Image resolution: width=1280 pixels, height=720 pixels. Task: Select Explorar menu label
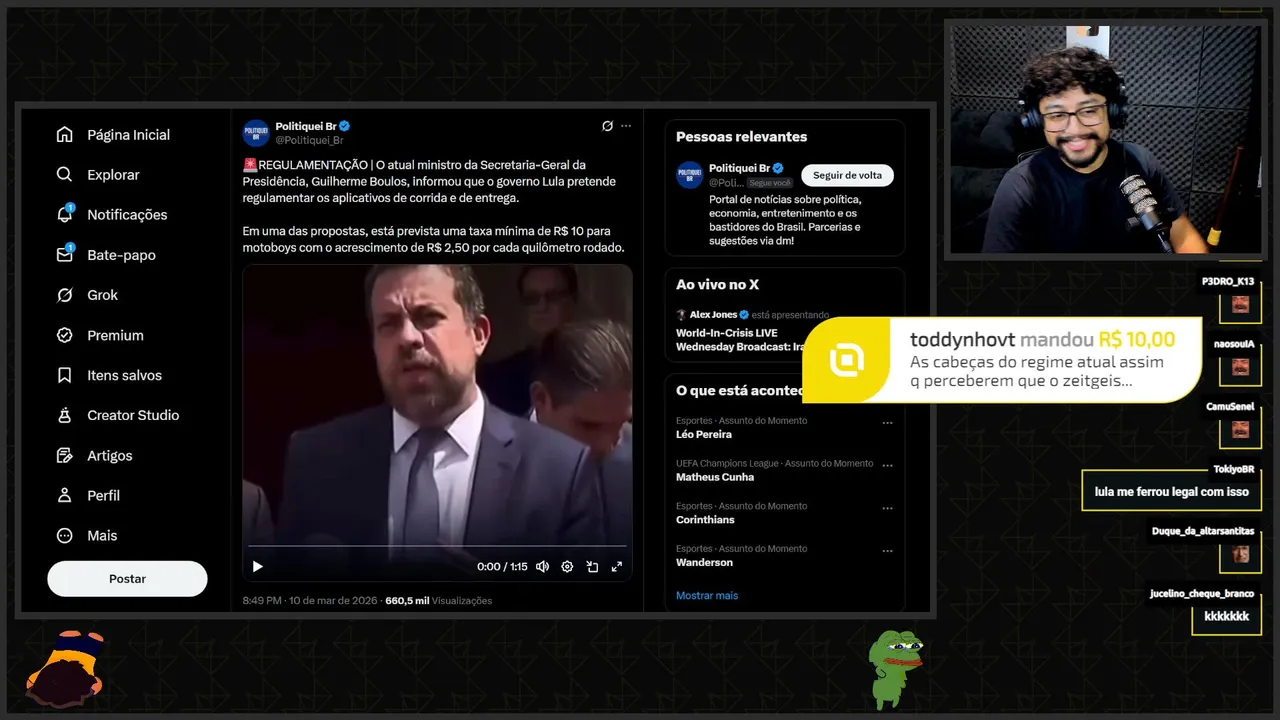pyautogui.click(x=113, y=175)
